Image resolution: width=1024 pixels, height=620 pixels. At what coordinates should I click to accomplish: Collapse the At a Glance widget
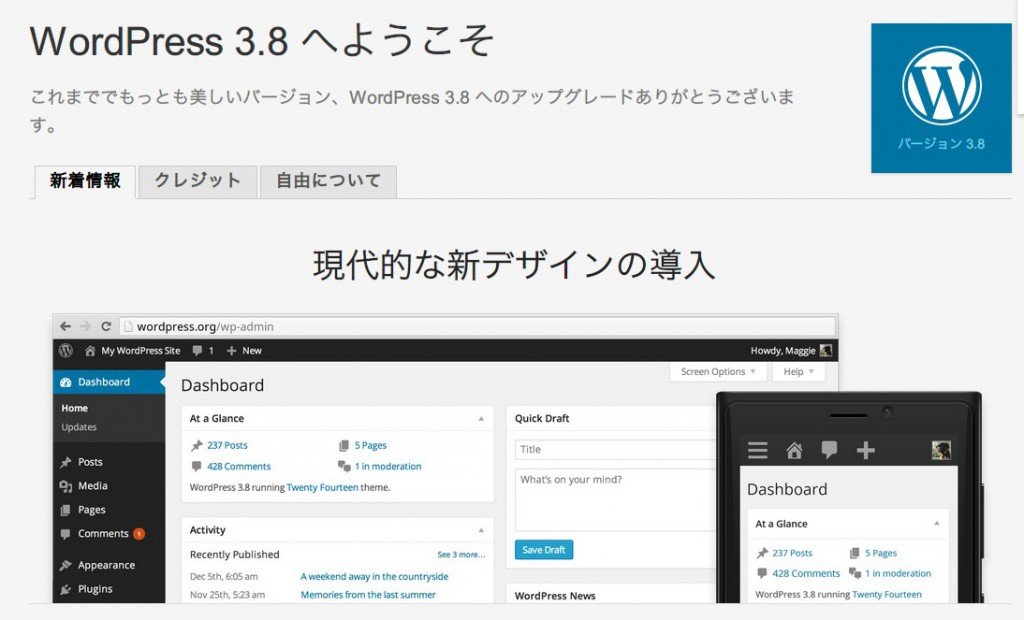481,419
